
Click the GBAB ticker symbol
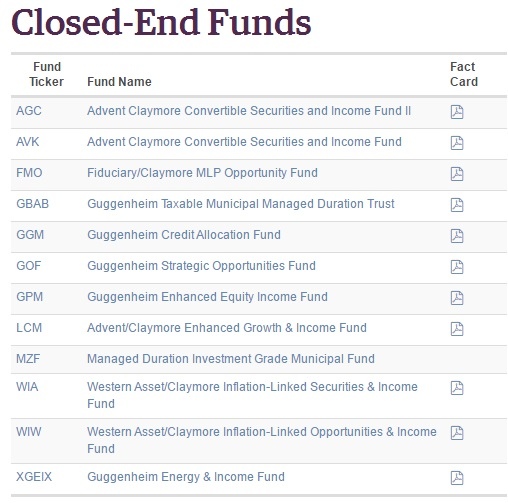coord(33,204)
